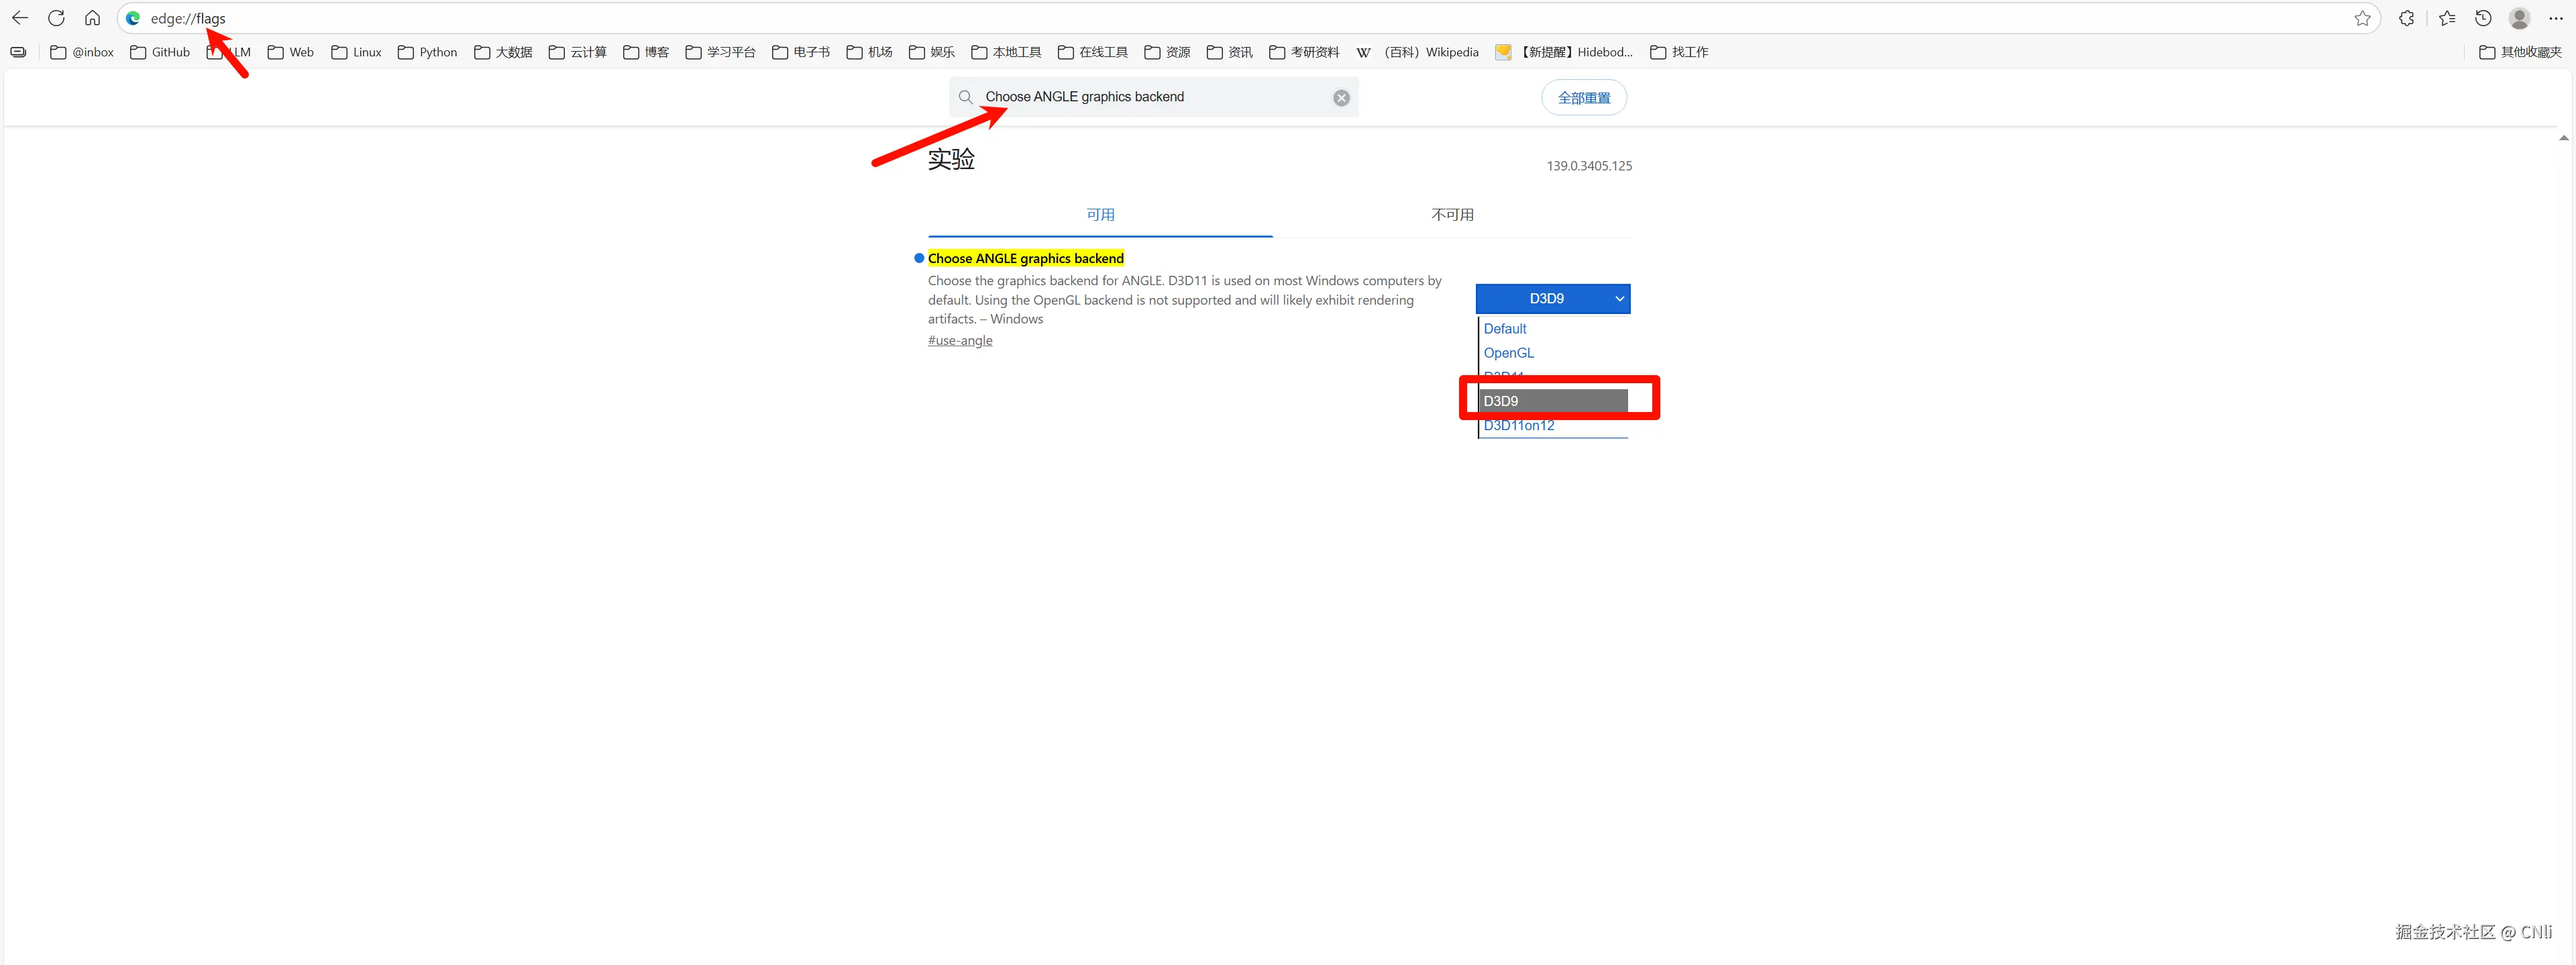Viewport: 2576px width, 965px height.
Task: Open the Extensions puzzle icon
Action: 2406,18
